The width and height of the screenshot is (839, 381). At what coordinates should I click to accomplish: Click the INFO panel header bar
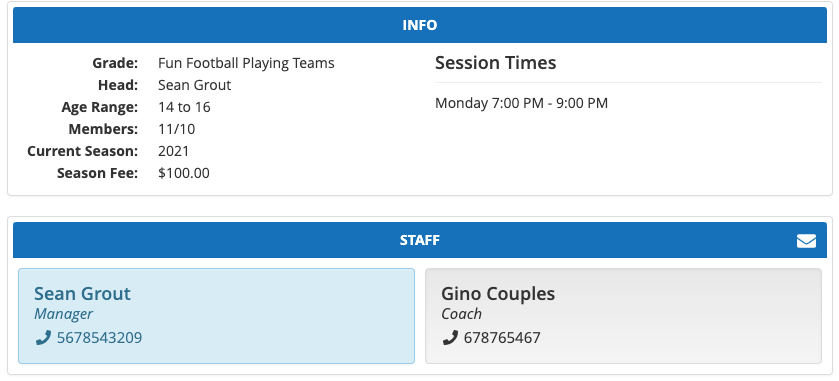click(x=420, y=25)
